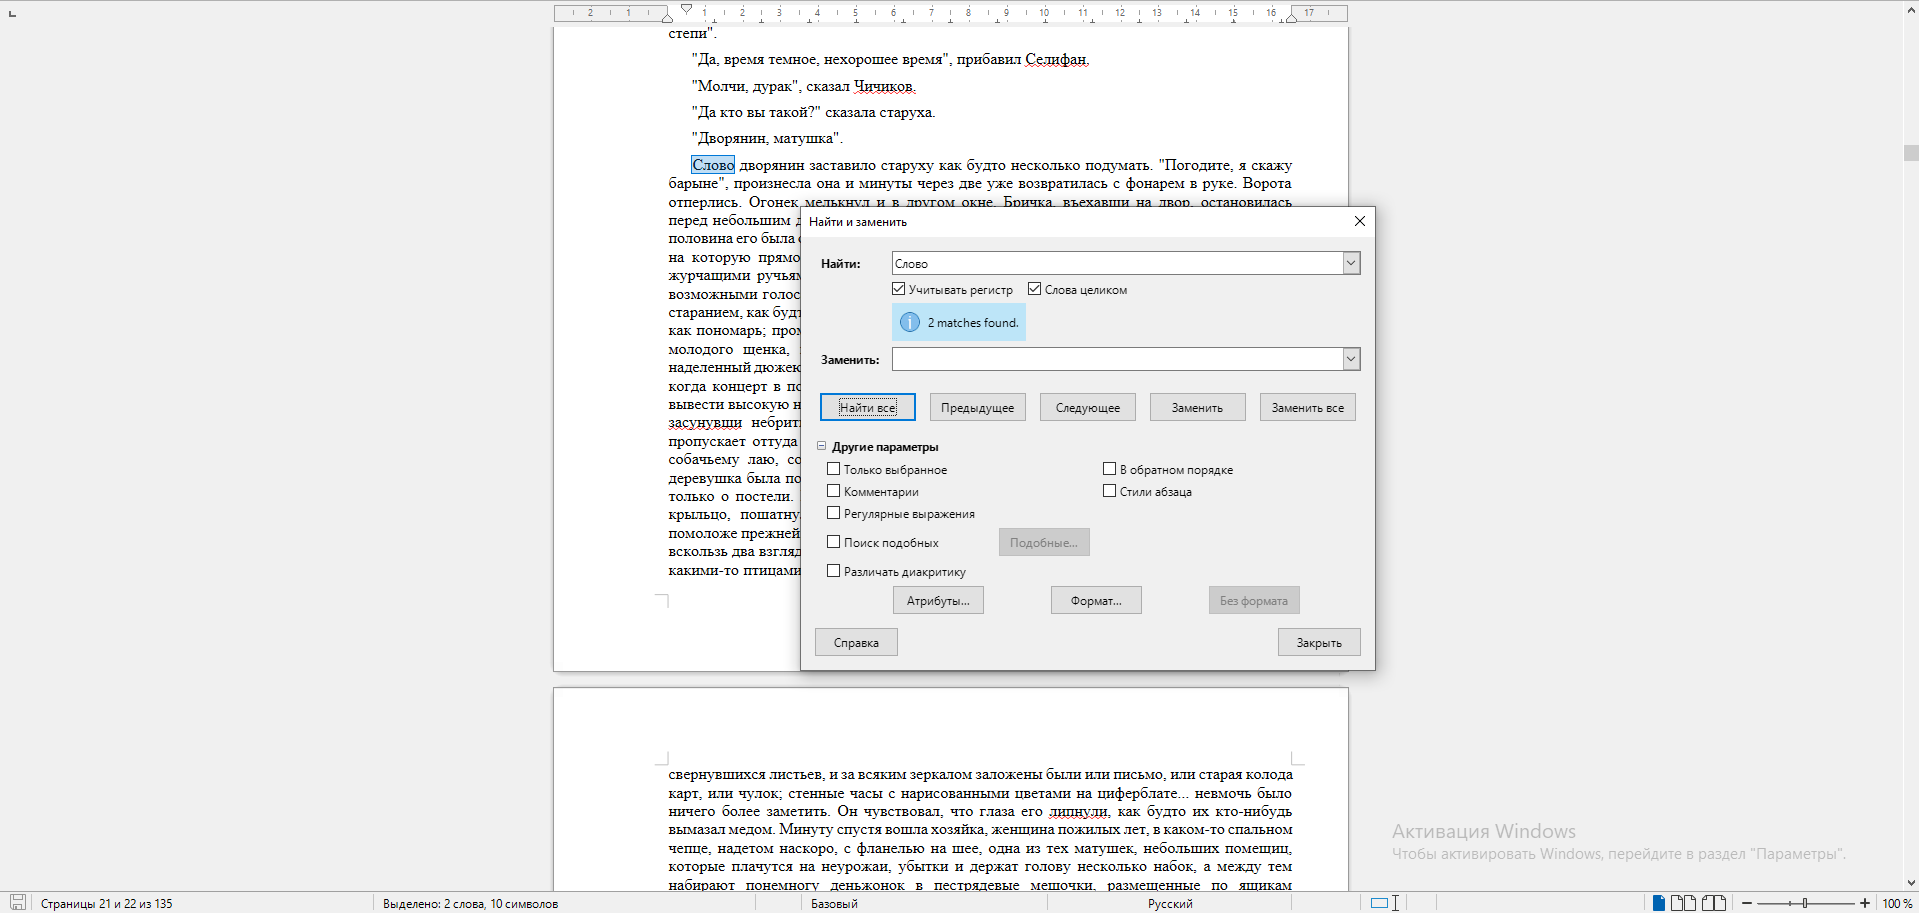Click the 'Русский' language in status bar
The image size is (1919, 913).
pyautogui.click(x=1169, y=903)
